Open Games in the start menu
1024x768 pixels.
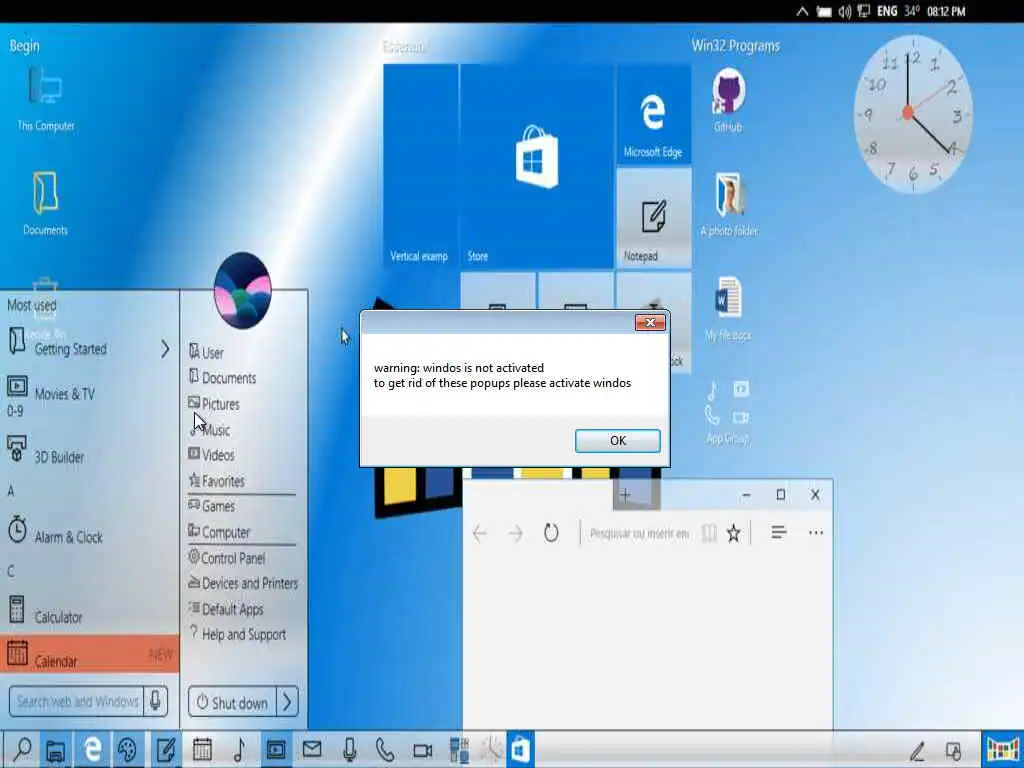pyautogui.click(x=212, y=506)
